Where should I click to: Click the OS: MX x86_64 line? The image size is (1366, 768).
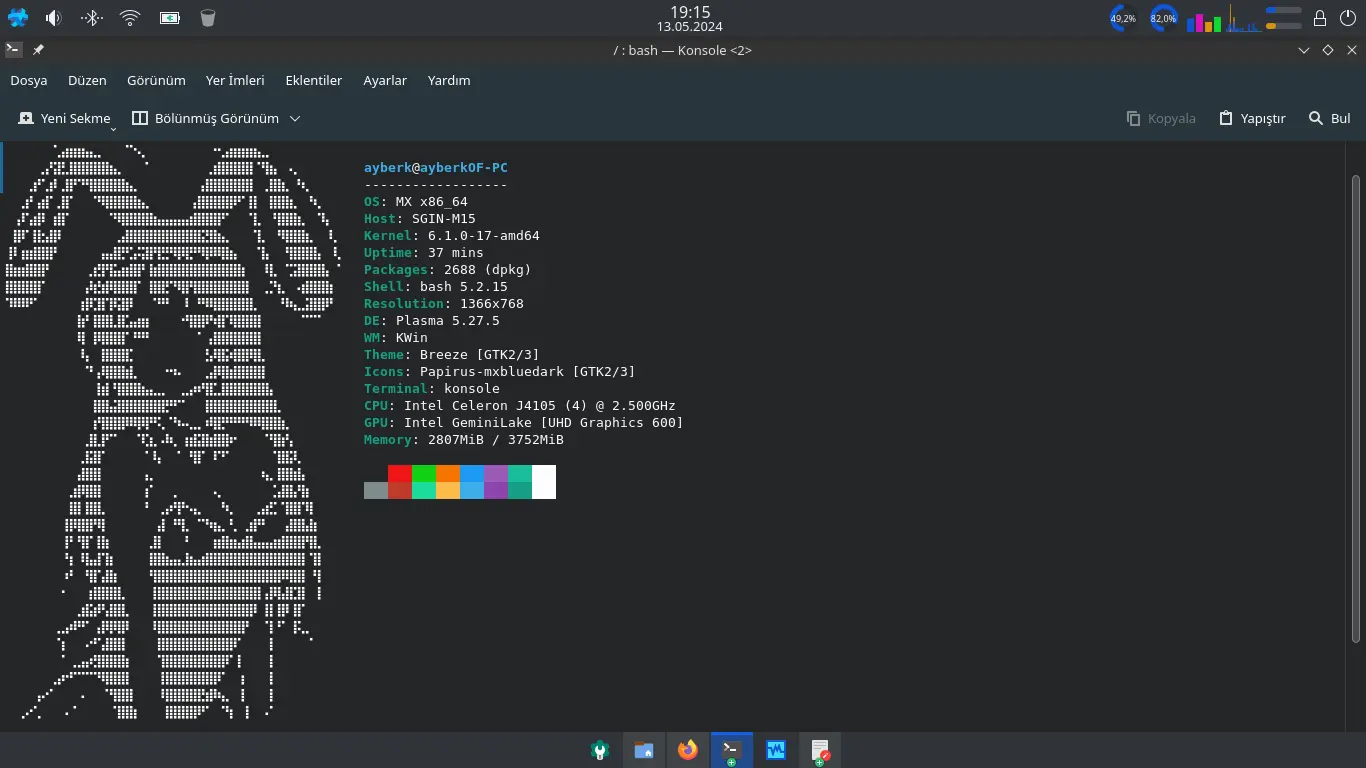coord(416,202)
